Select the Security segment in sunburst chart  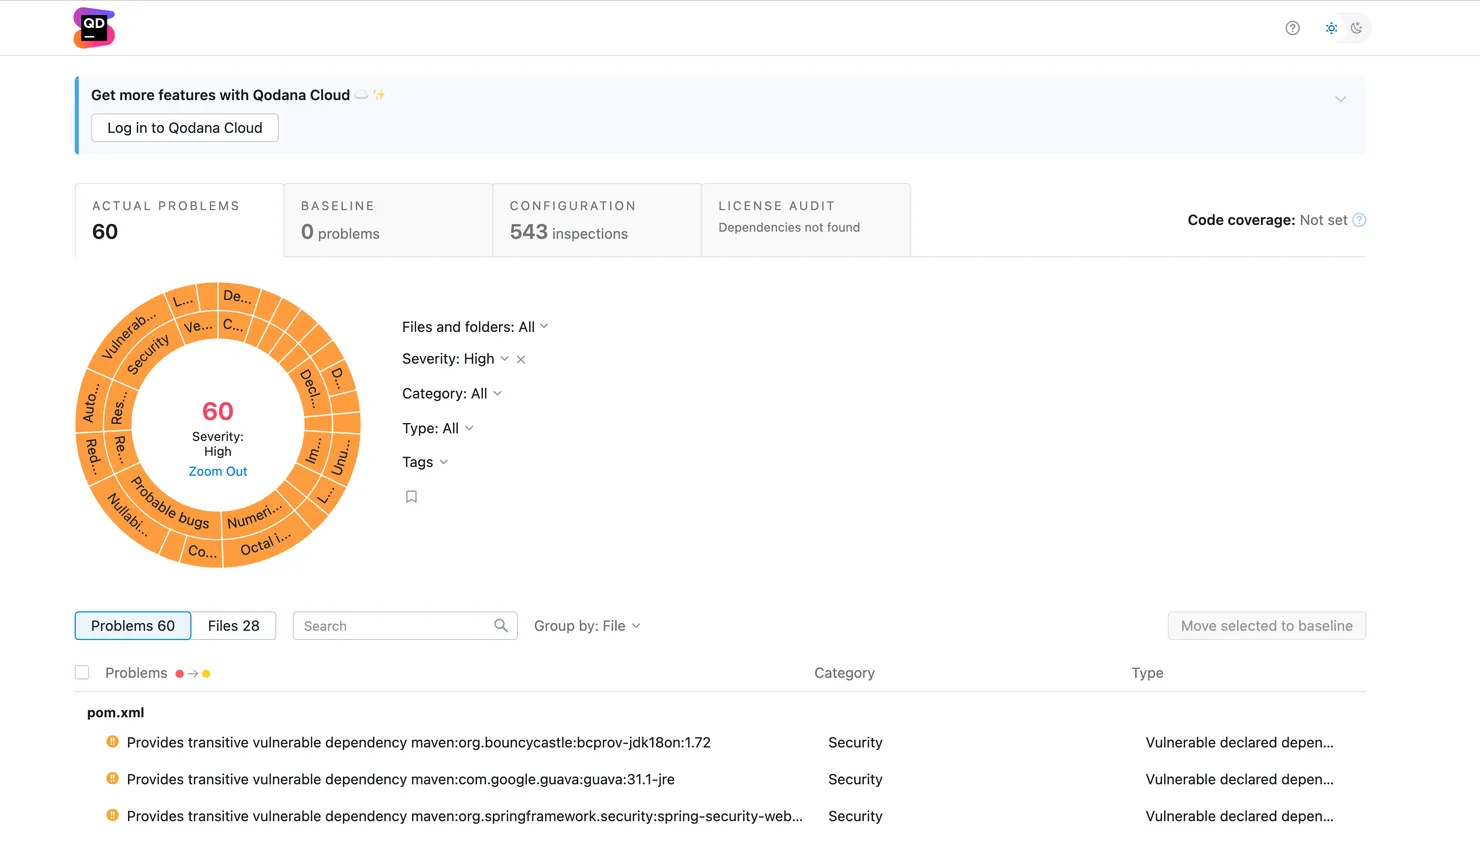point(148,355)
